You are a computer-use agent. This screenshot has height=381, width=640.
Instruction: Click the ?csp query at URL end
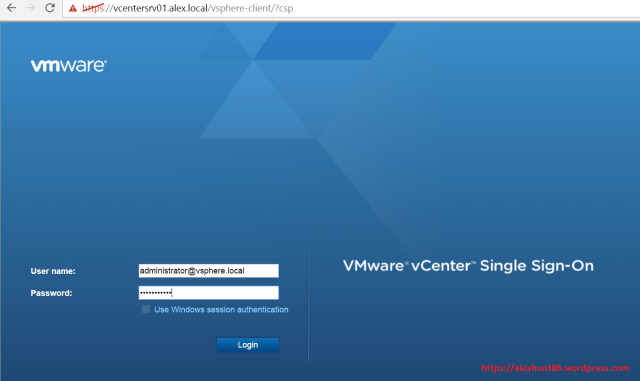(x=284, y=8)
